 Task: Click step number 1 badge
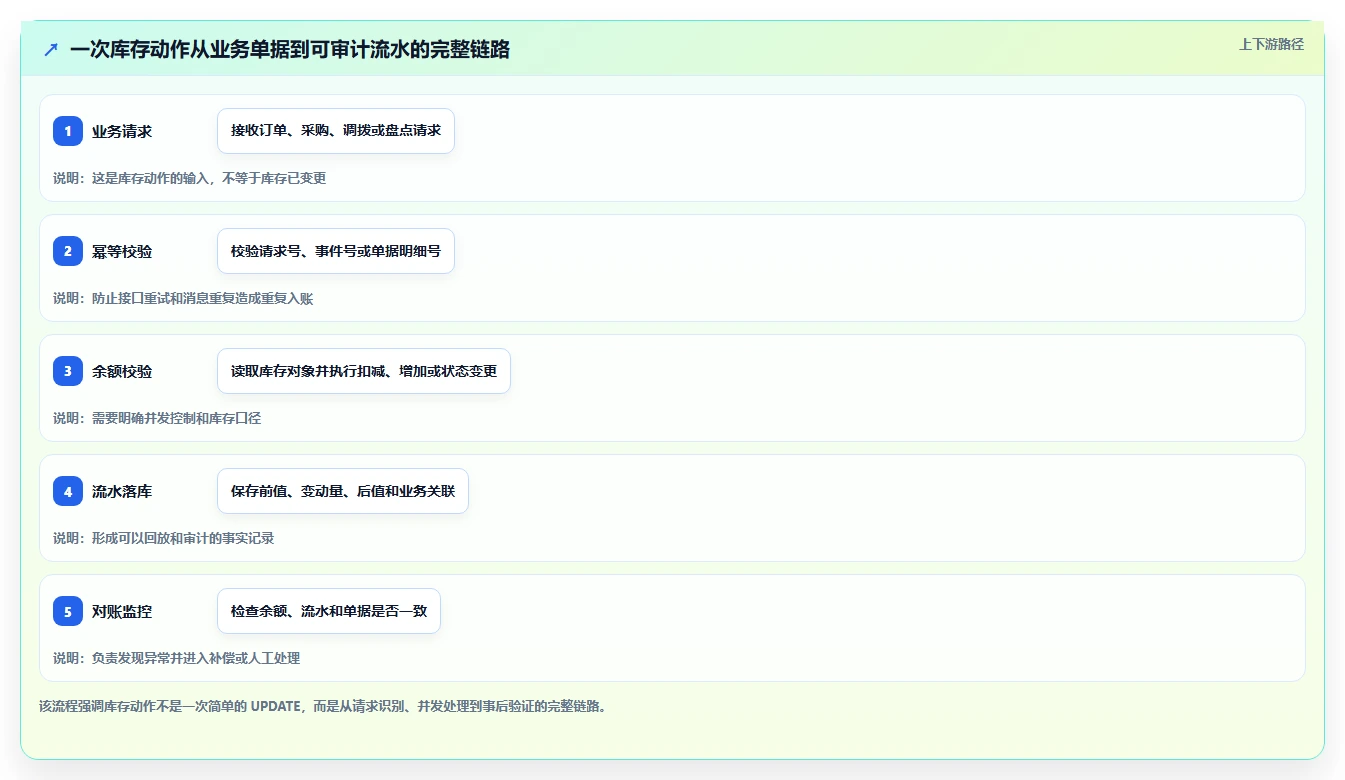point(68,131)
